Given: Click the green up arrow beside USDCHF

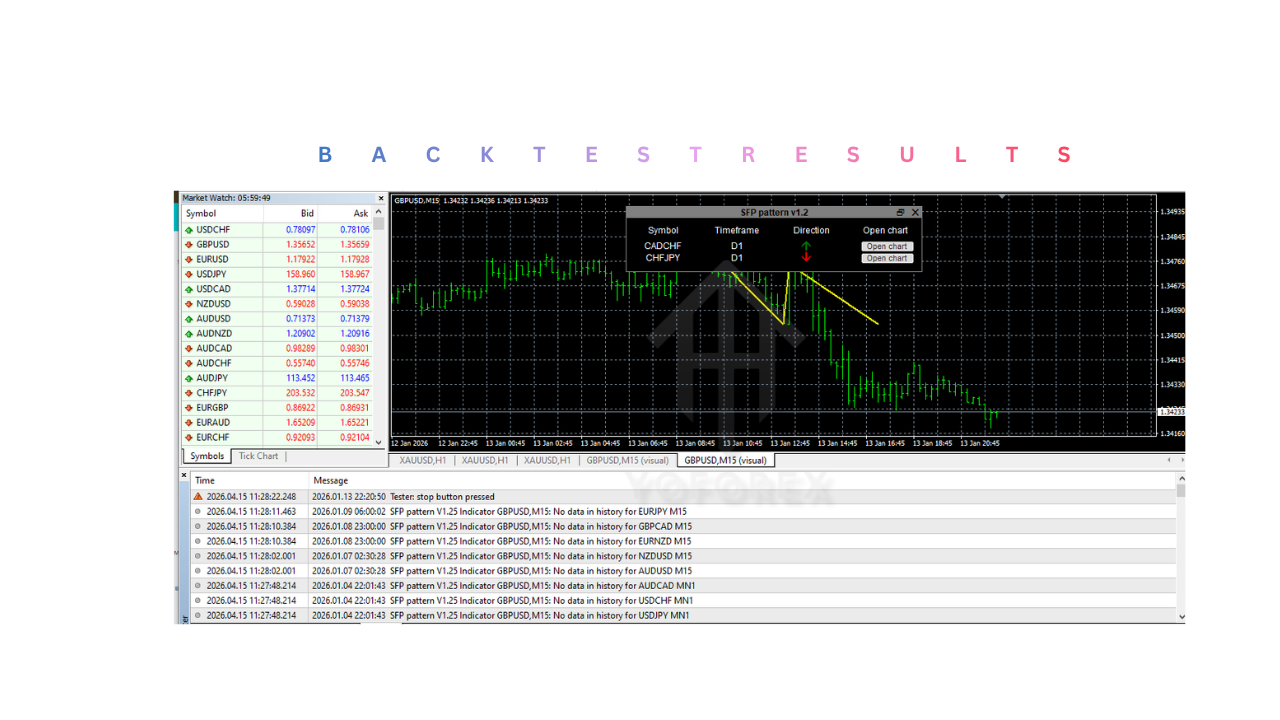Looking at the screenshot, I should click(x=188, y=229).
